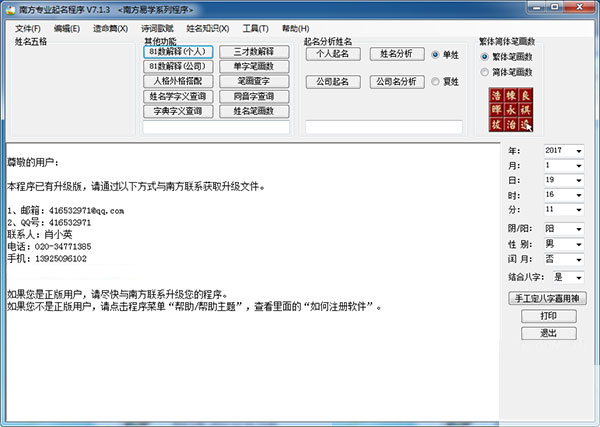Open the 分 dropdown showing 11
Image resolution: width=600 pixels, height=427 pixels.
tap(564, 209)
